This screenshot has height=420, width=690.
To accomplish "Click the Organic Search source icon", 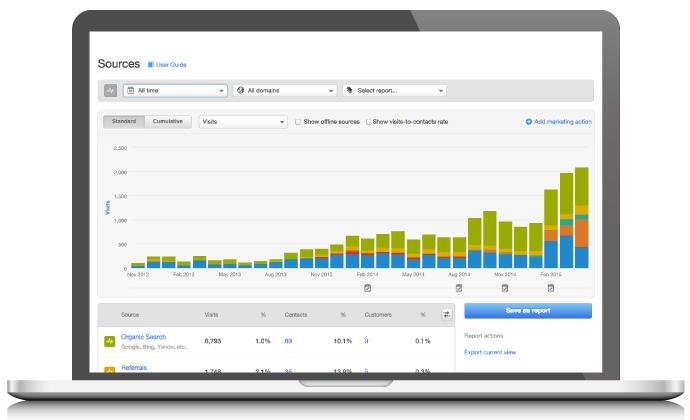I will coord(110,341).
